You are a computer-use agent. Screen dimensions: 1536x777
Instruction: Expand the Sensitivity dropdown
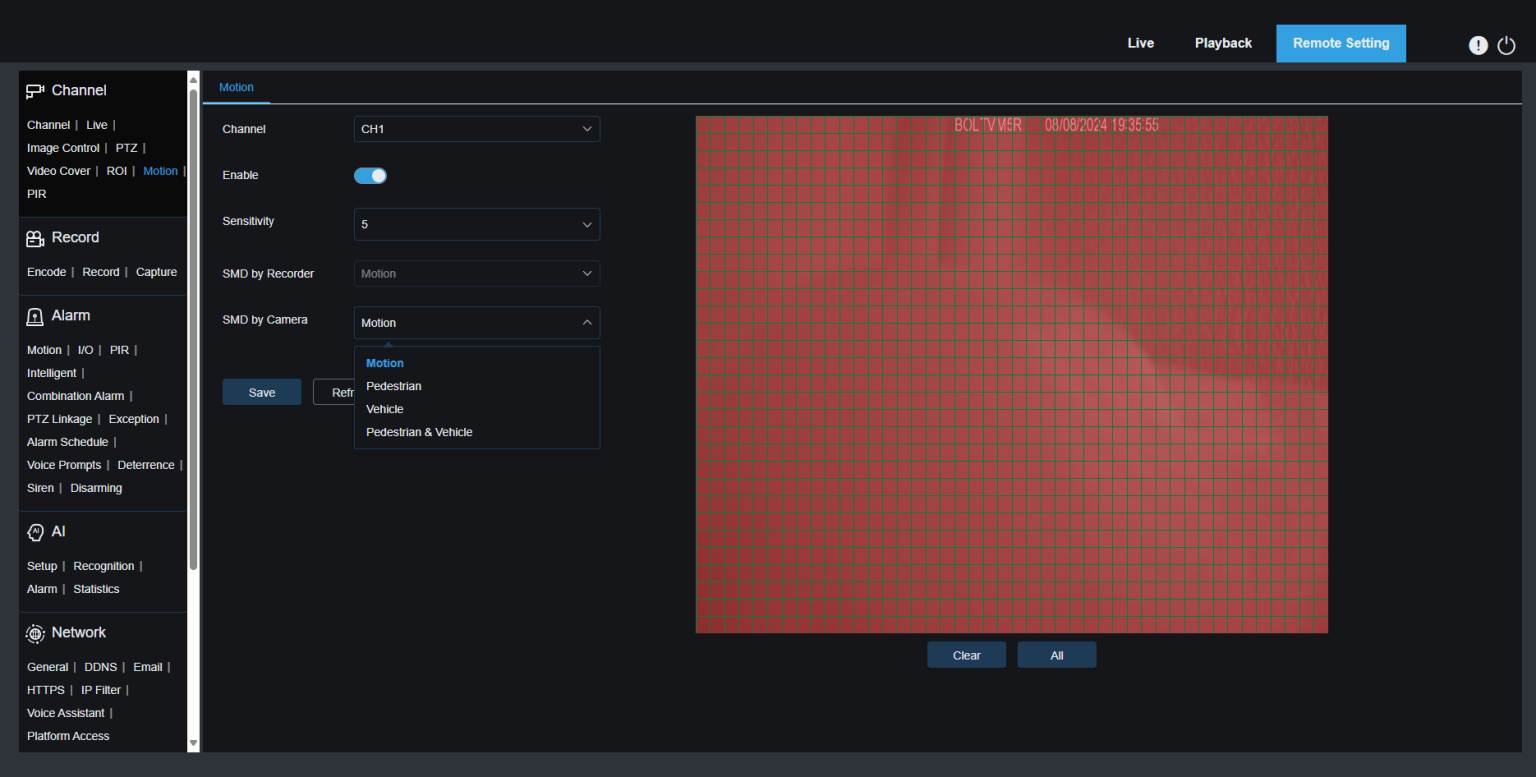tap(476, 225)
